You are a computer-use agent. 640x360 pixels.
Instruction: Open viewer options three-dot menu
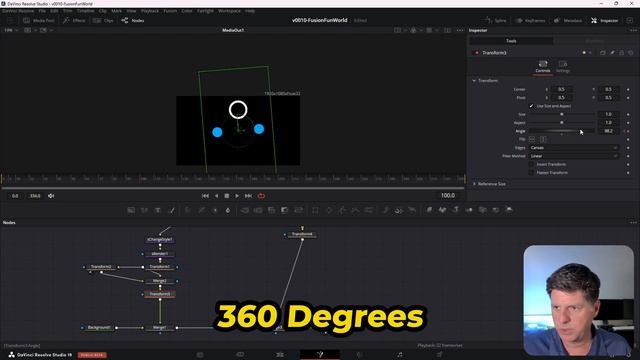click(x=460, y=30)
